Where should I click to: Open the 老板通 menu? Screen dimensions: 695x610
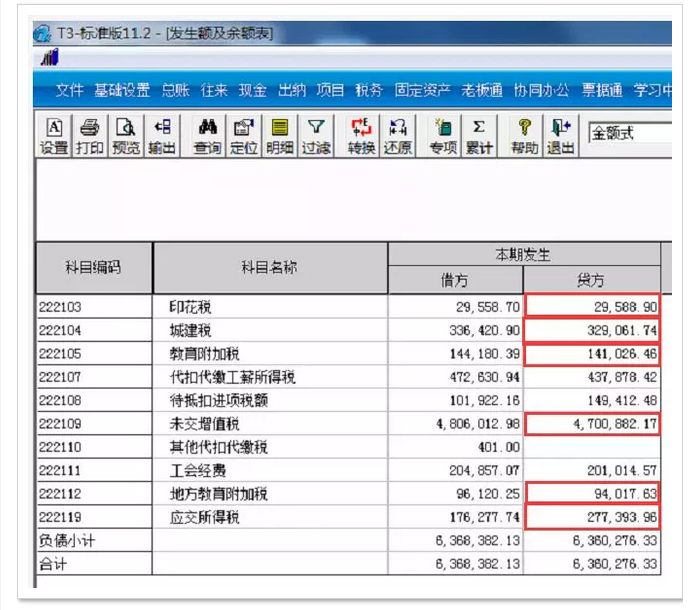click(482, 90)
